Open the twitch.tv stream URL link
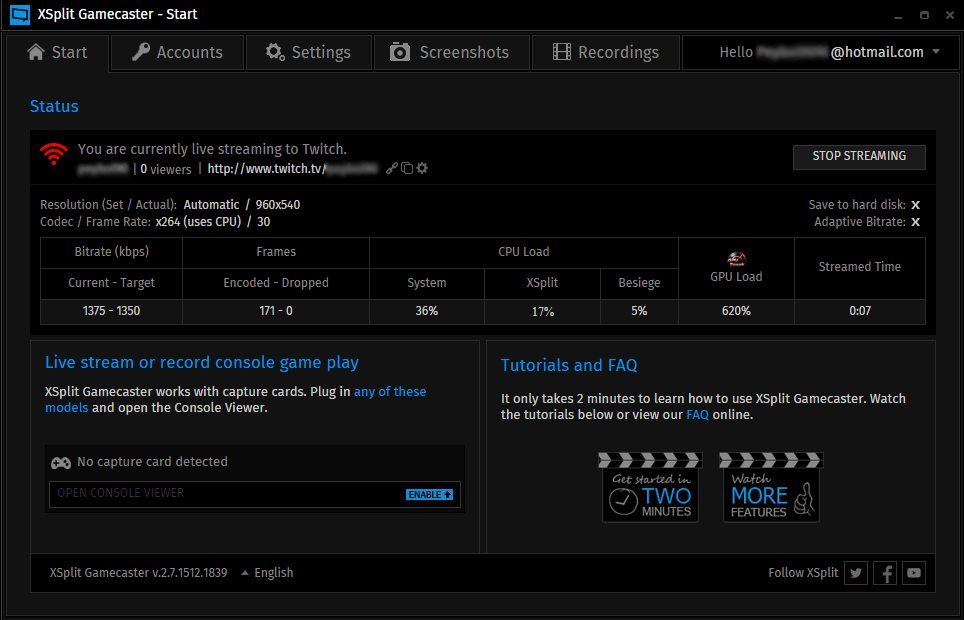 click(x=292, y=169)
